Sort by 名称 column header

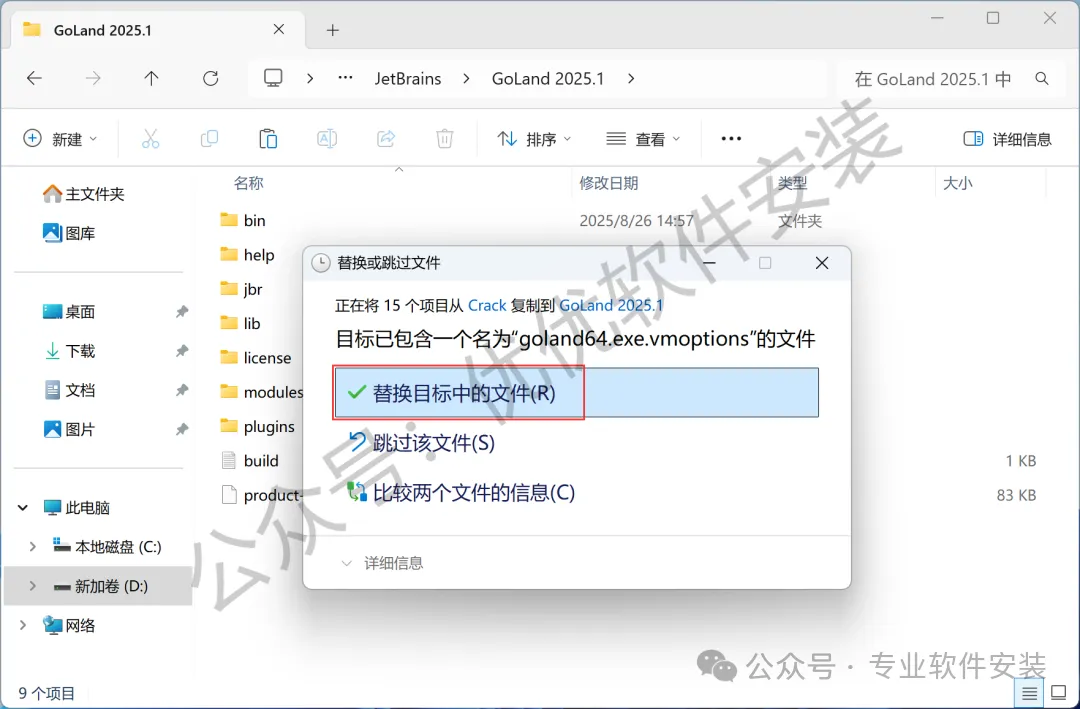249,183
